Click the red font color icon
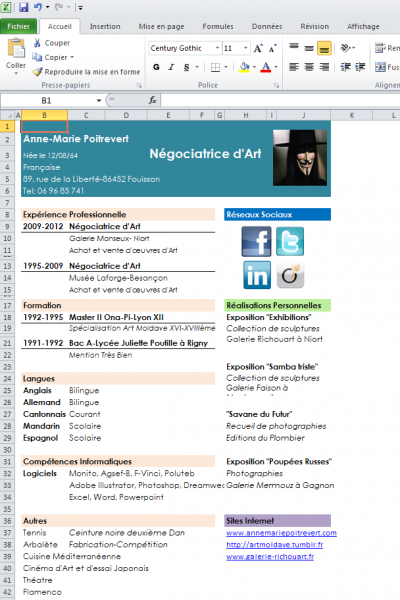The image size is (400, 600). tap(266, 67)
